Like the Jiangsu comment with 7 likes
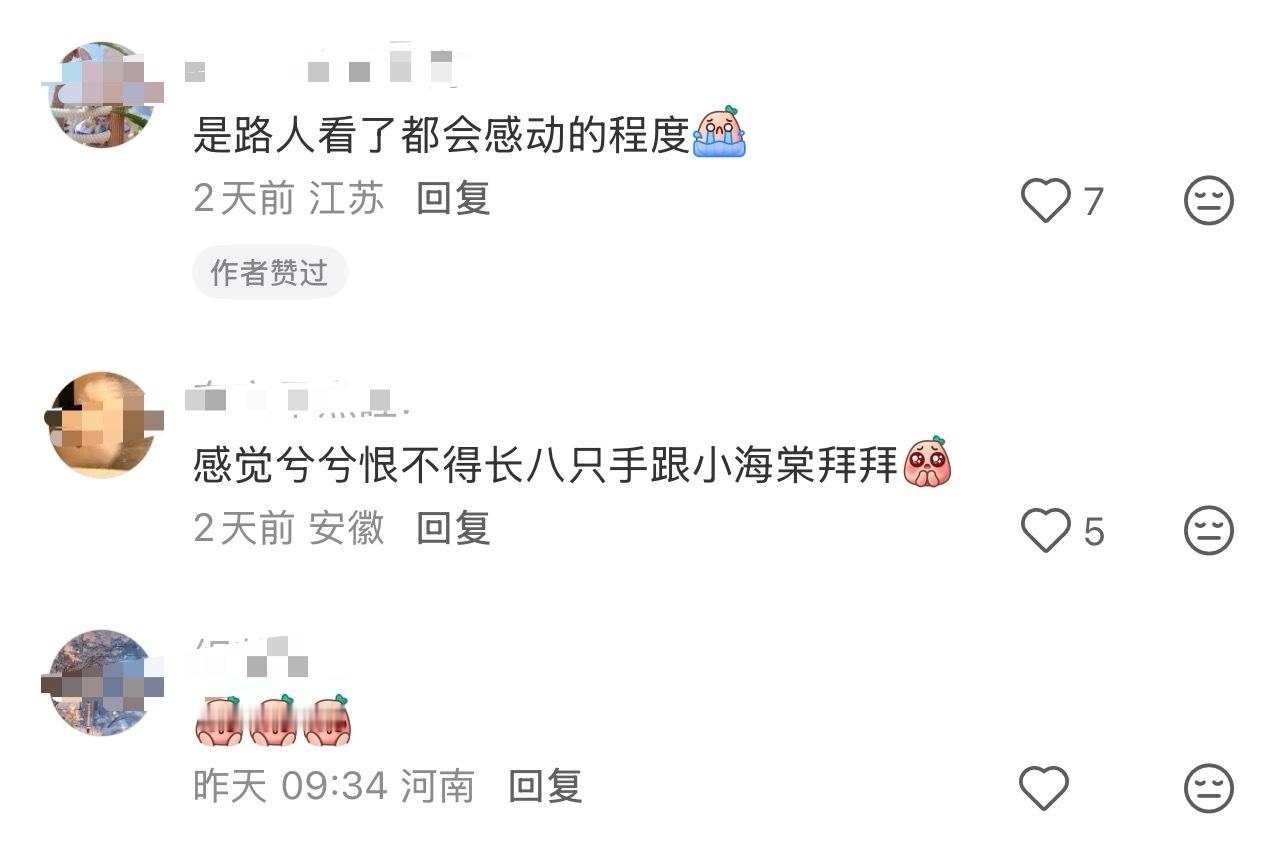This screenshot has height=842, width=1284. (x=1045, y=201)
